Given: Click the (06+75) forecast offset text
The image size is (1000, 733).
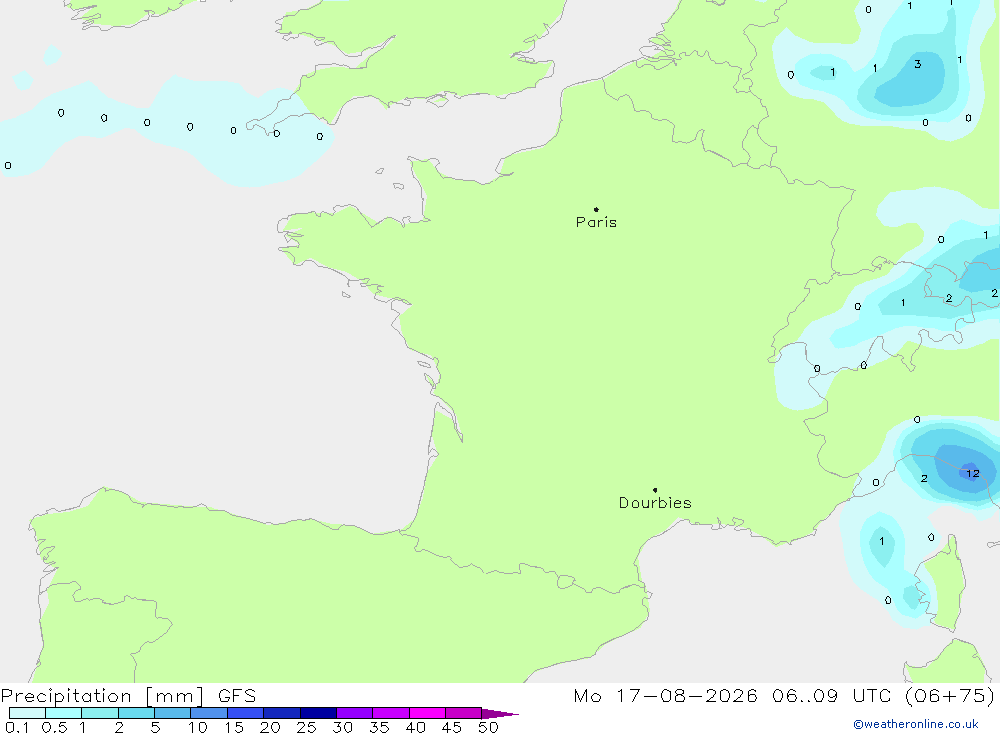Looking at the screenshot, I should (950, 696).
